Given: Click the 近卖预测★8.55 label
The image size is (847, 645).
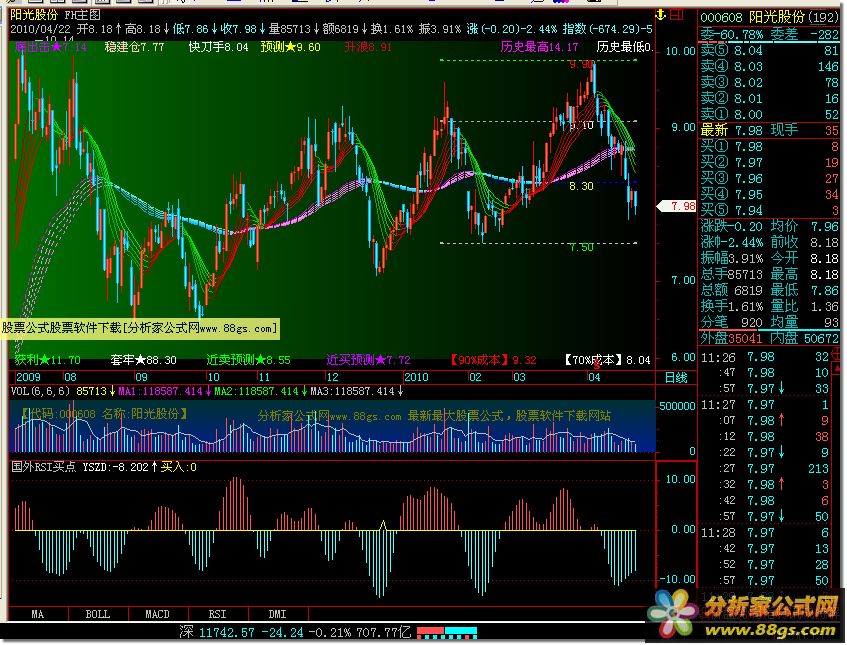Looking at the screenshot, I should 248,360.
